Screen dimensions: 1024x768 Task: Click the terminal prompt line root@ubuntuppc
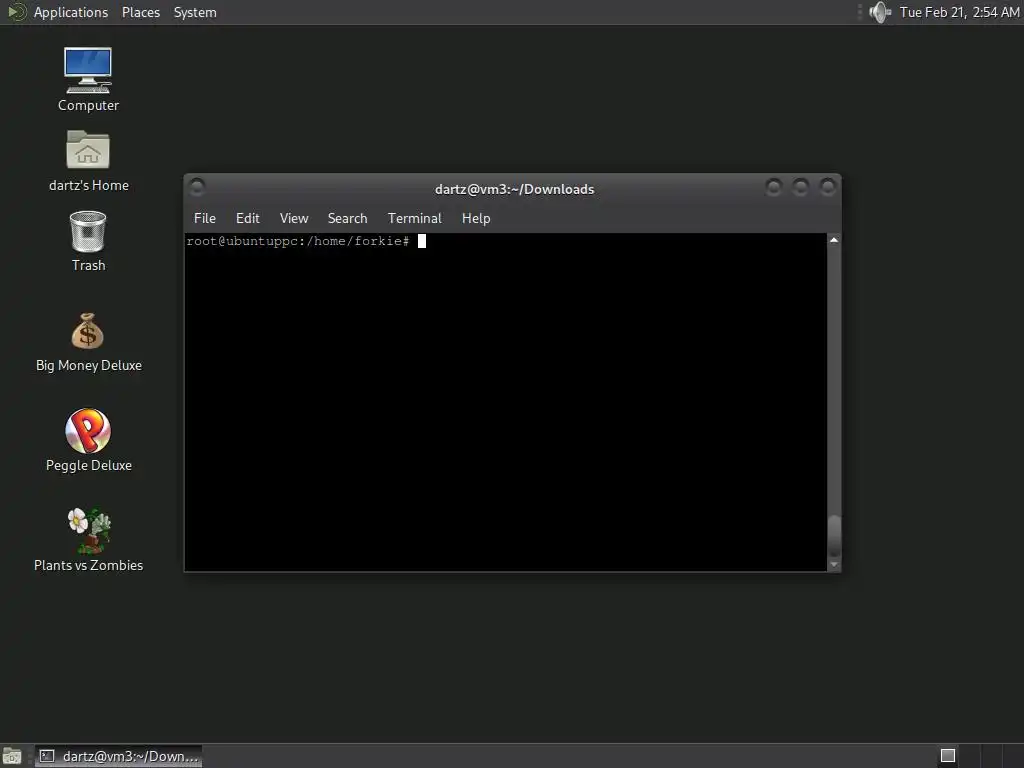[298, 241]
